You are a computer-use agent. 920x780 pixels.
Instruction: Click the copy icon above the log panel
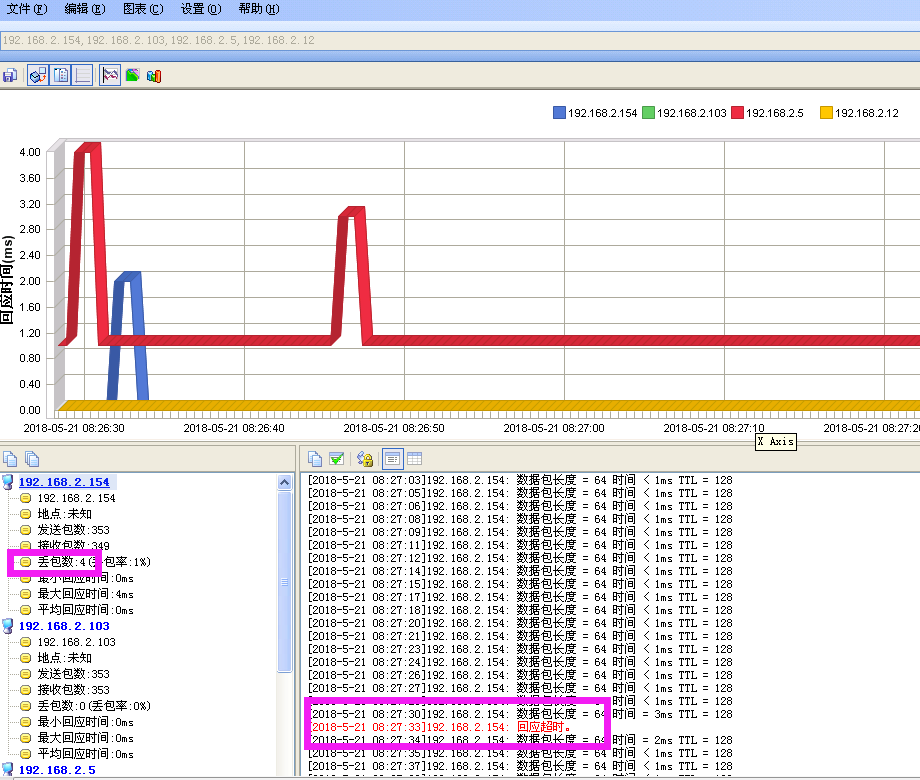pyautogui.click(x=315, y=459)
